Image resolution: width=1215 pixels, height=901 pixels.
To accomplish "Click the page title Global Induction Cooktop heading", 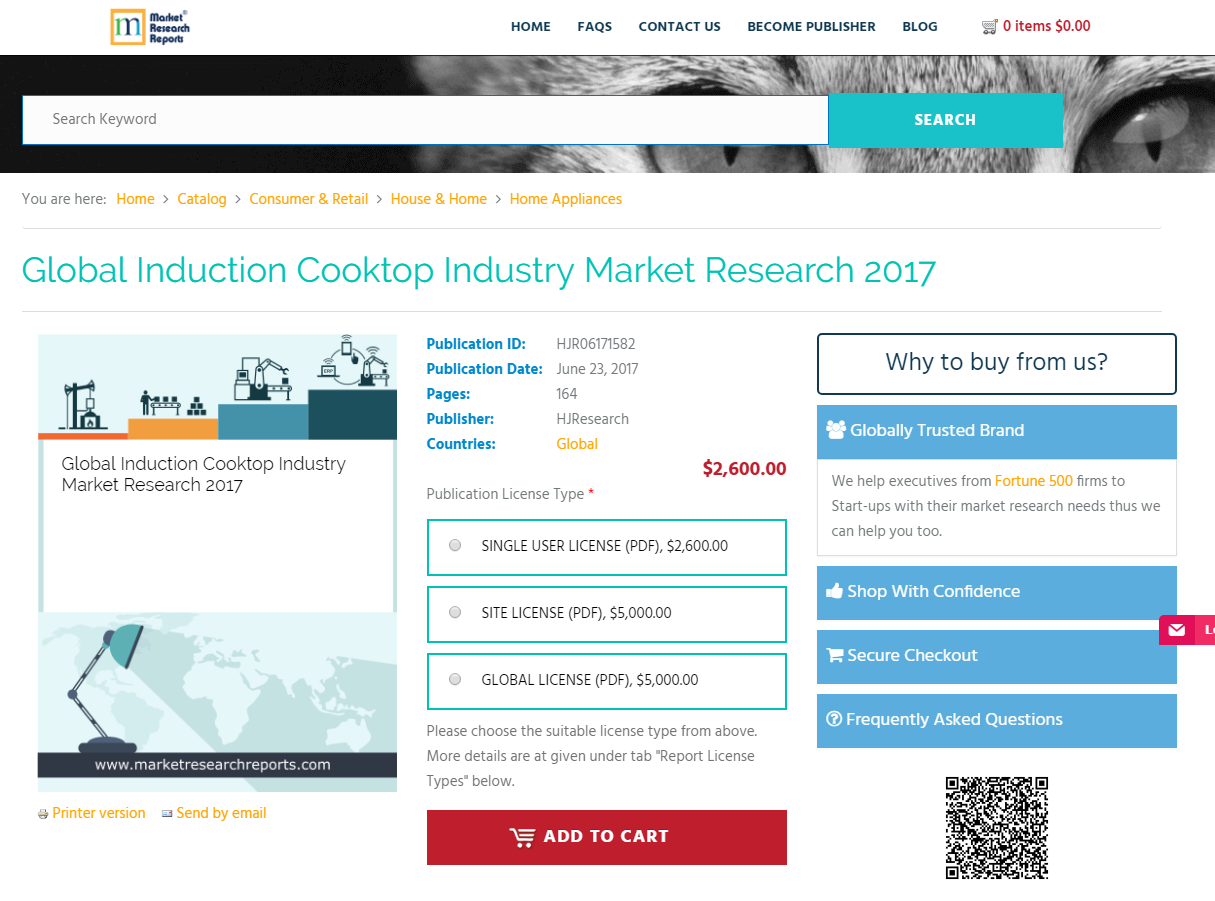I will click(x=479, y=271).
